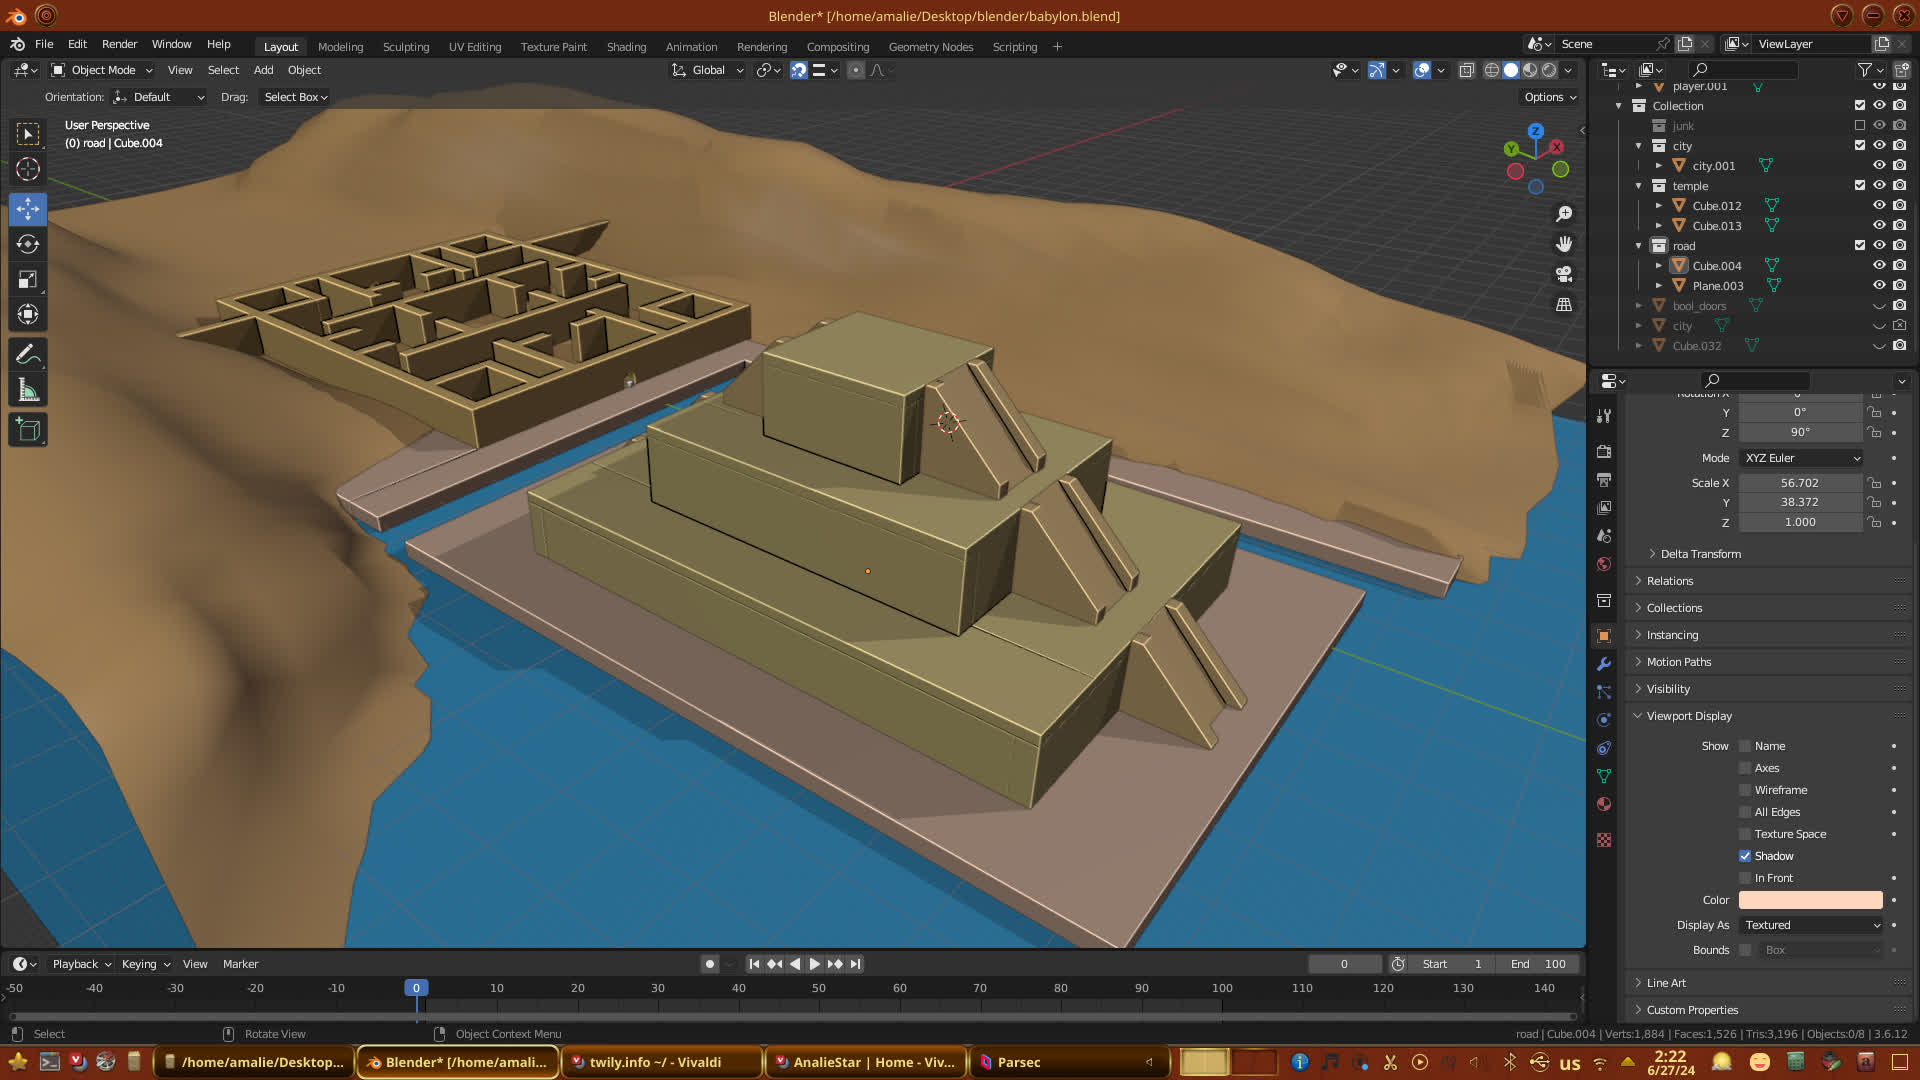
Task: Toggle camera view icon in viewport
Action: (1564, 274)
